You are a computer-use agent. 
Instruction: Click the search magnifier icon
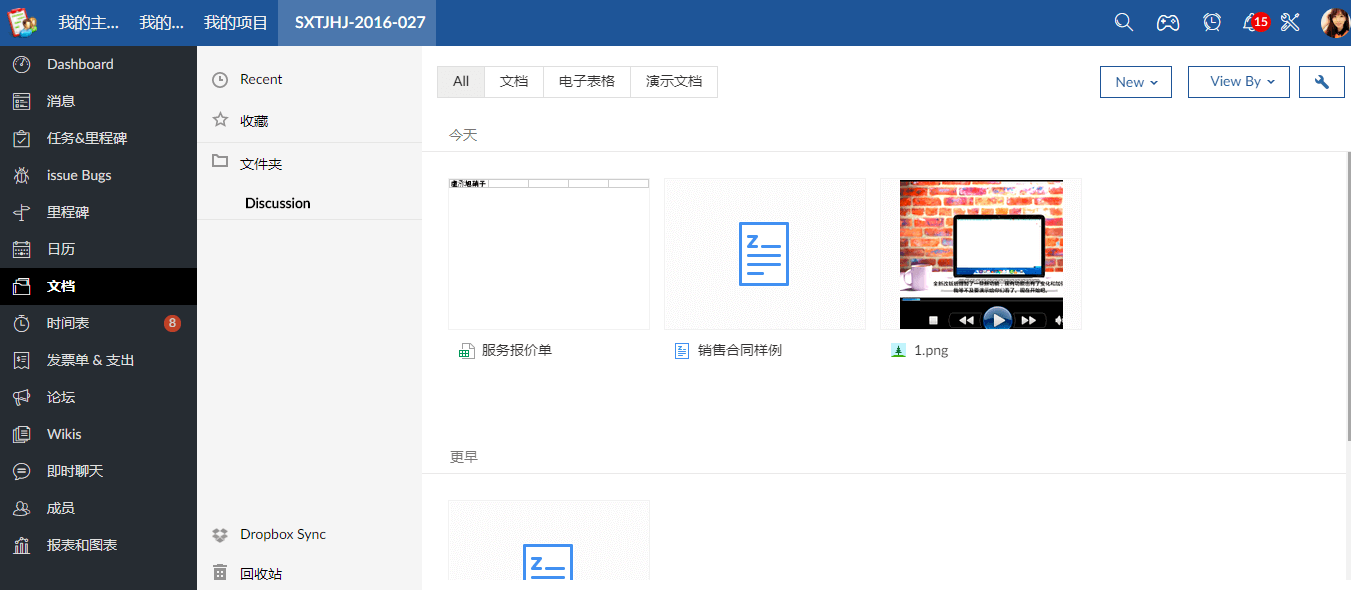[1124, 22]
